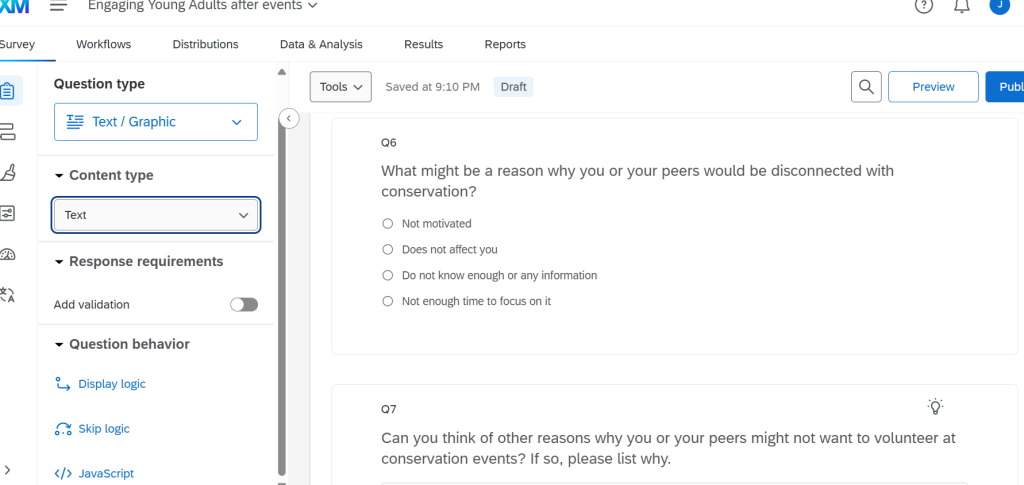
Task: Open the Tools dropdown menu
Action: pyautogui.click(x=341, y=87)
